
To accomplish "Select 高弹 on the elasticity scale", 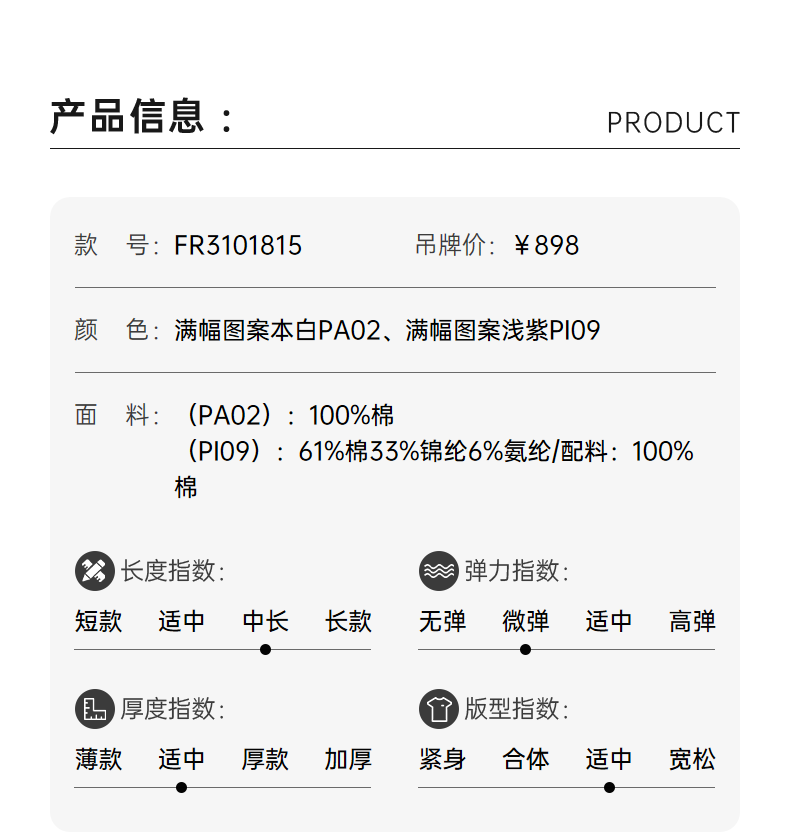I will pyautogui.click(x=692, y=621).
